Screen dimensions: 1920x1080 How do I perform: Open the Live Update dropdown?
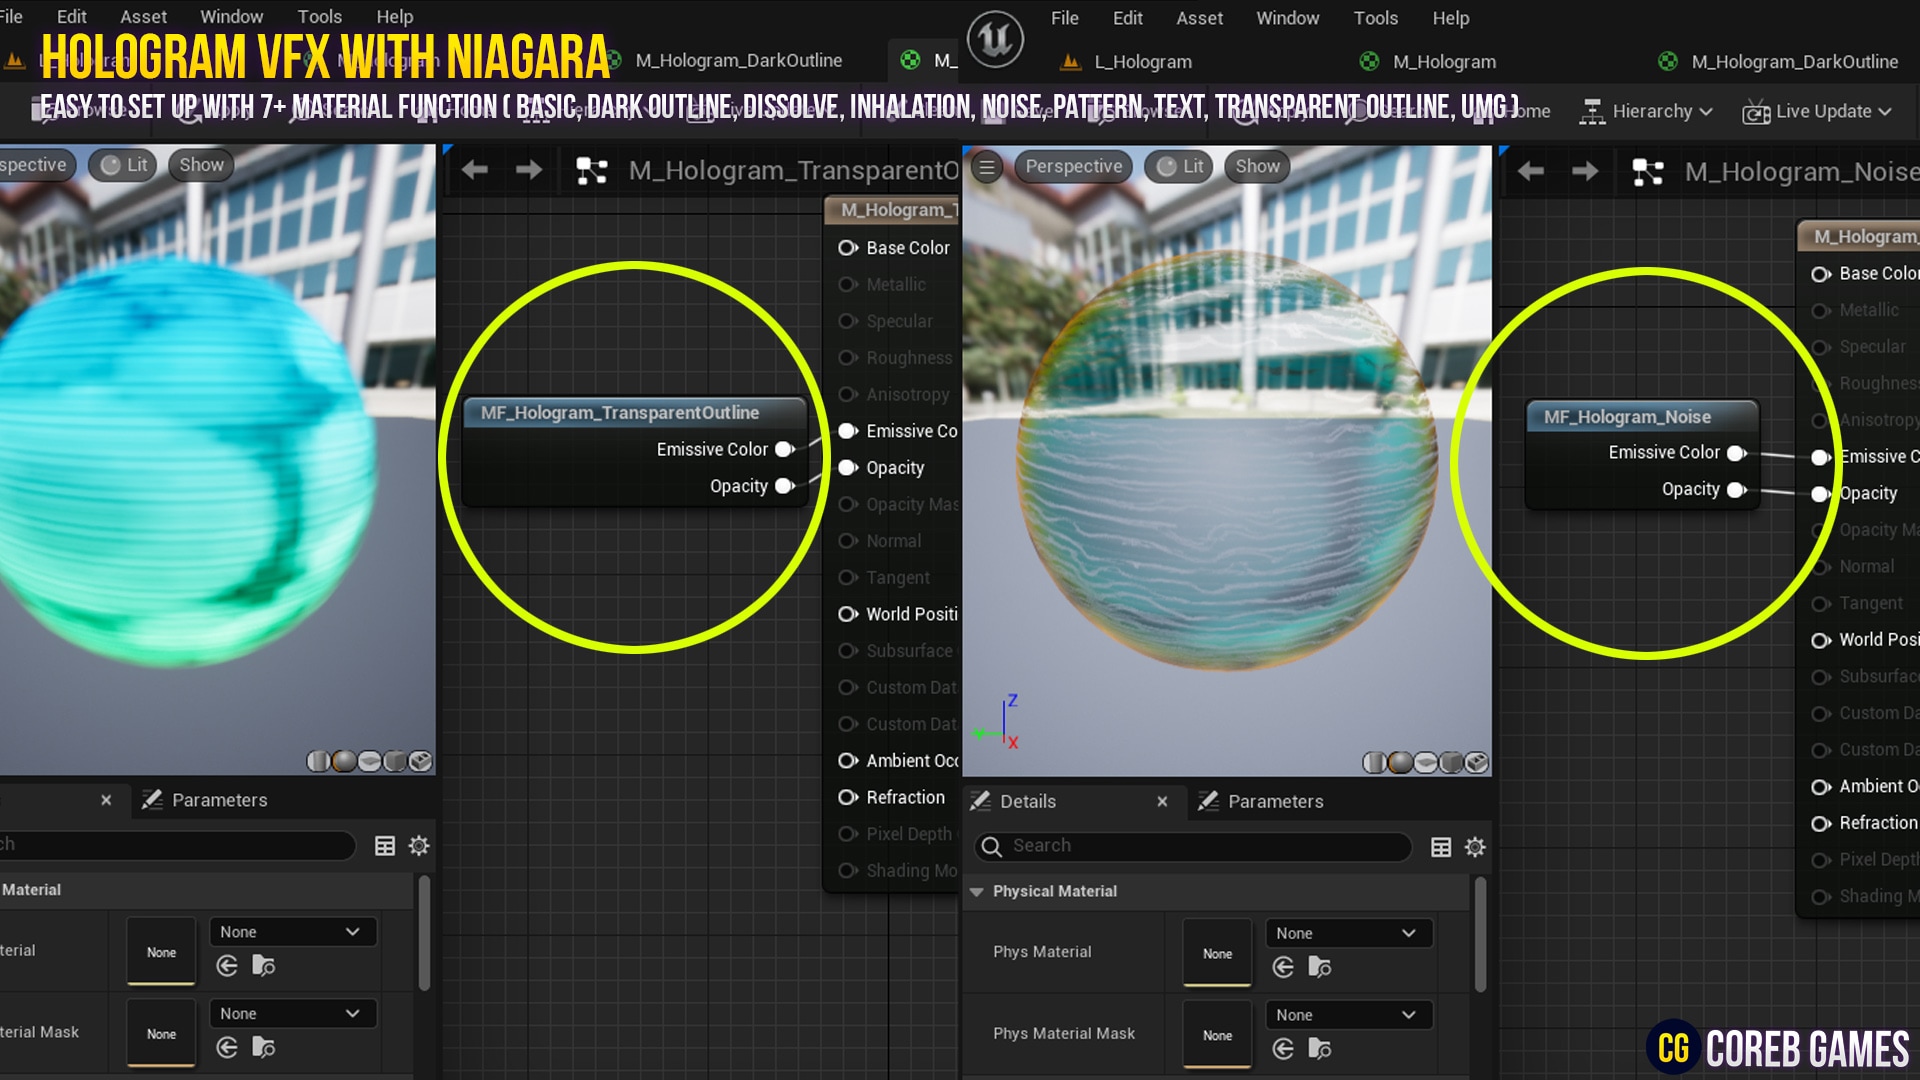[x=1817, y=112]
